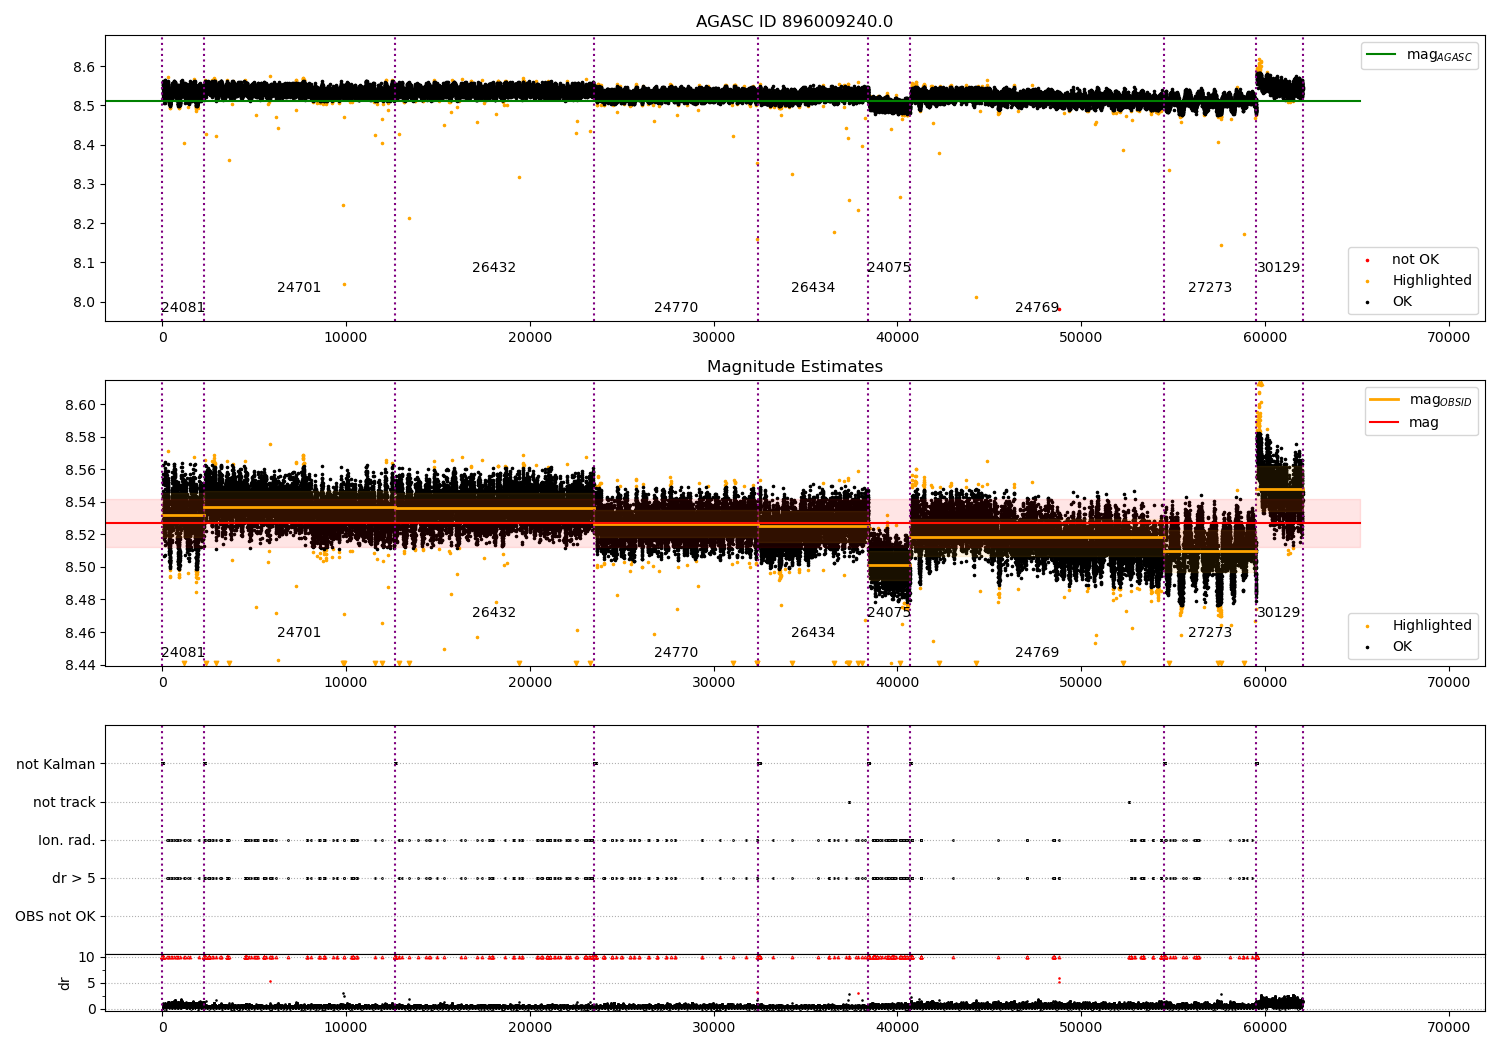Click the 8.46 y-axis tick label

[80, 634]
